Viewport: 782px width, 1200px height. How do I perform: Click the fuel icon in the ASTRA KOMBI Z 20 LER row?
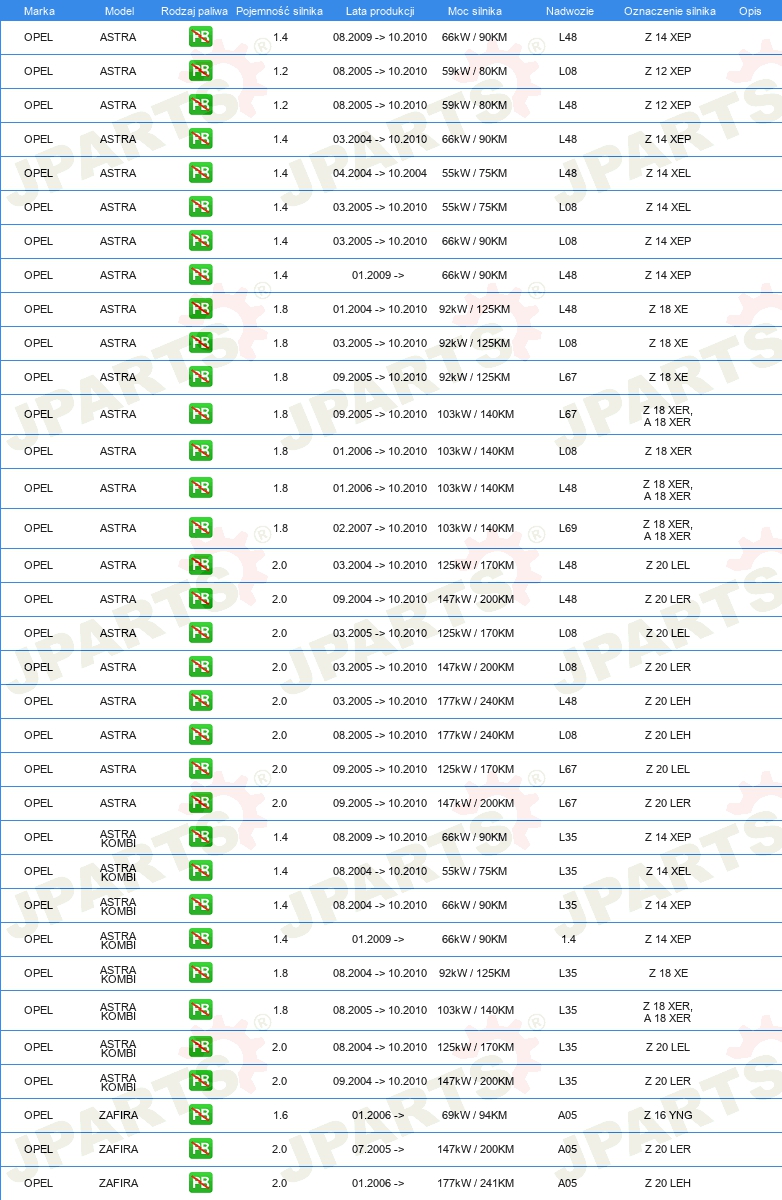click(x=201, y=1081)
